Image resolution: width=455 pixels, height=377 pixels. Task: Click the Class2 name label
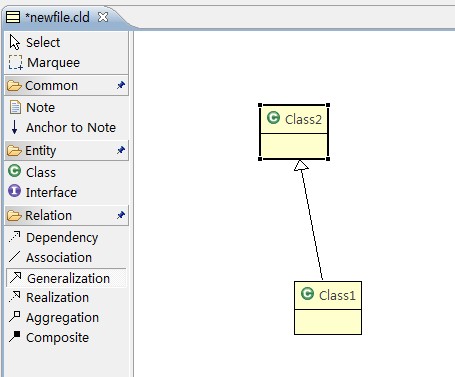pos(303,119)
